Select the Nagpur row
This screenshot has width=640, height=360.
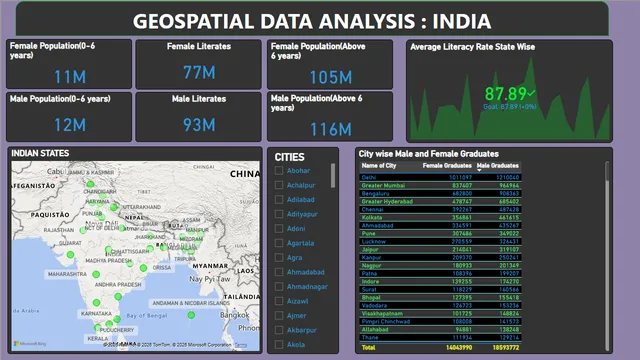coord(440,265)
